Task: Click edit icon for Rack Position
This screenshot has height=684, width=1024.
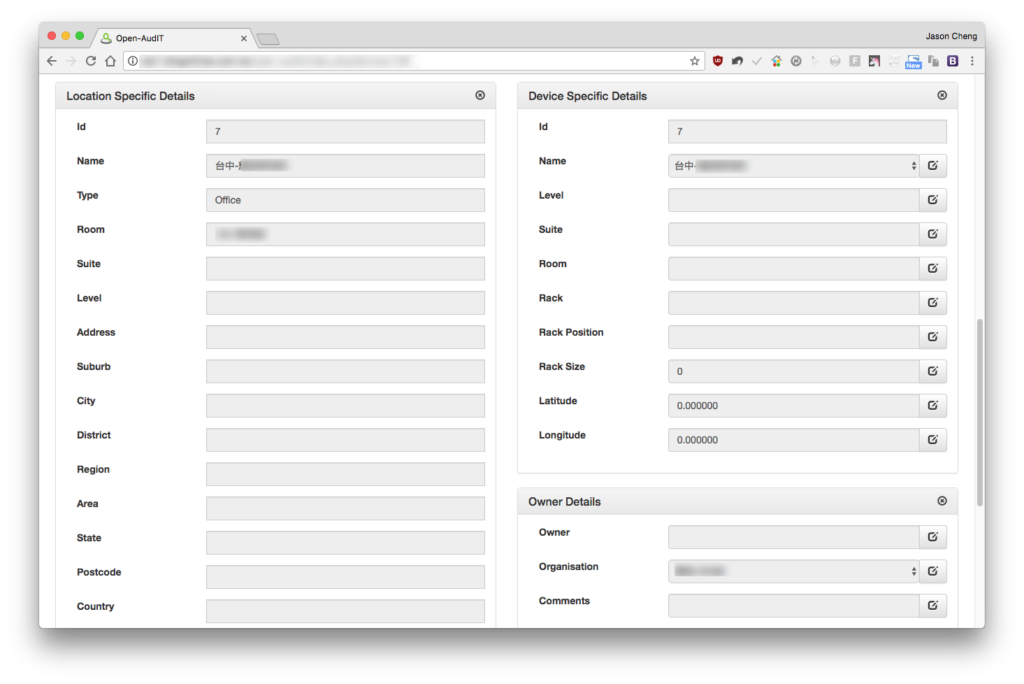Action: [933, 337]
